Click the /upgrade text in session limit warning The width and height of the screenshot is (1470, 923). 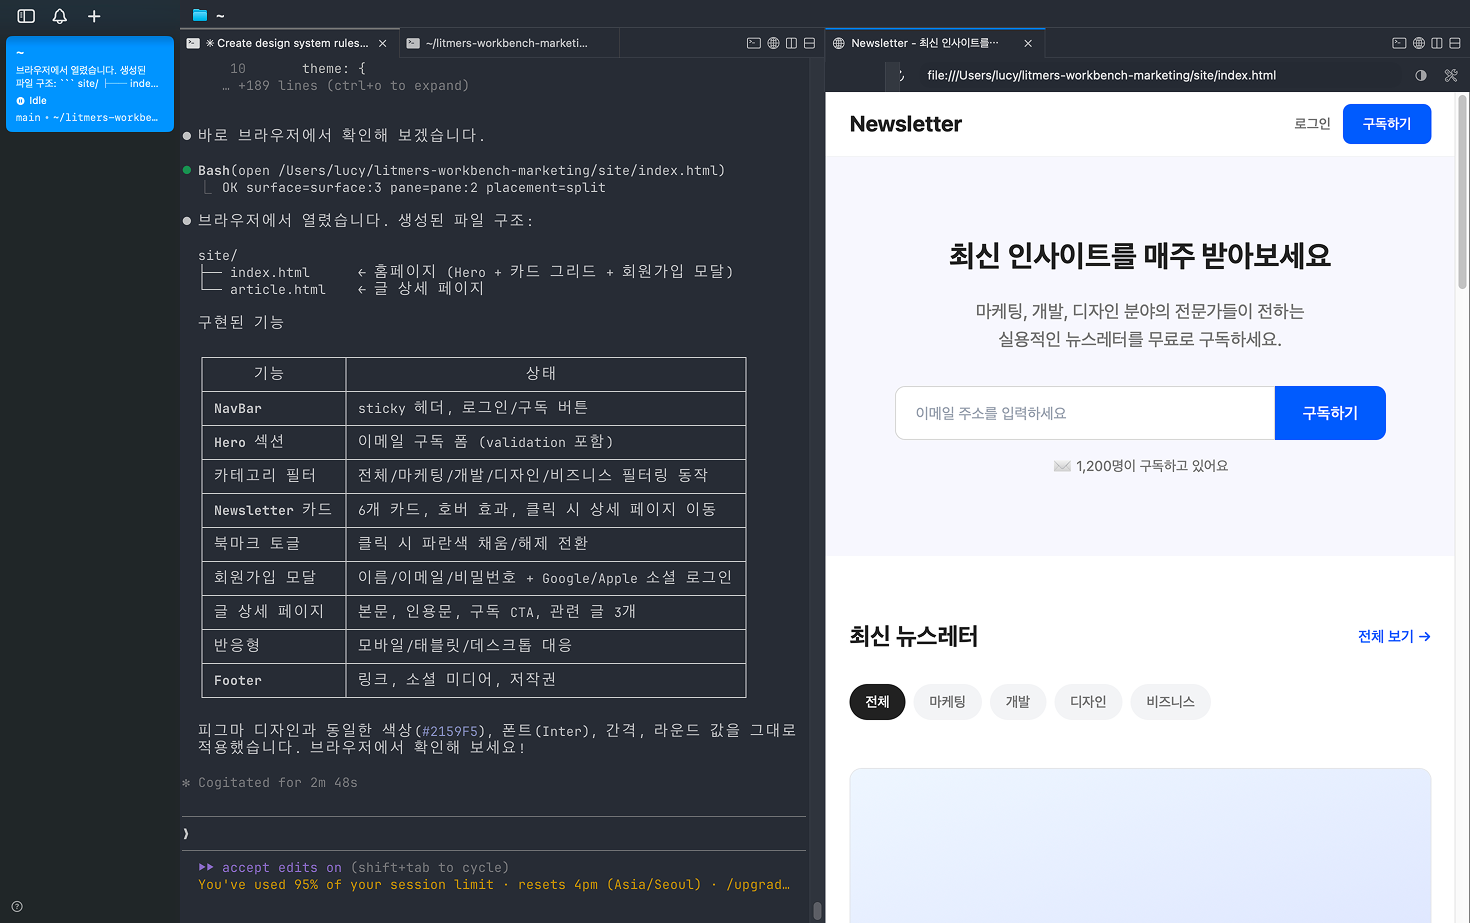pyautogui.click(x=758, y=885)
